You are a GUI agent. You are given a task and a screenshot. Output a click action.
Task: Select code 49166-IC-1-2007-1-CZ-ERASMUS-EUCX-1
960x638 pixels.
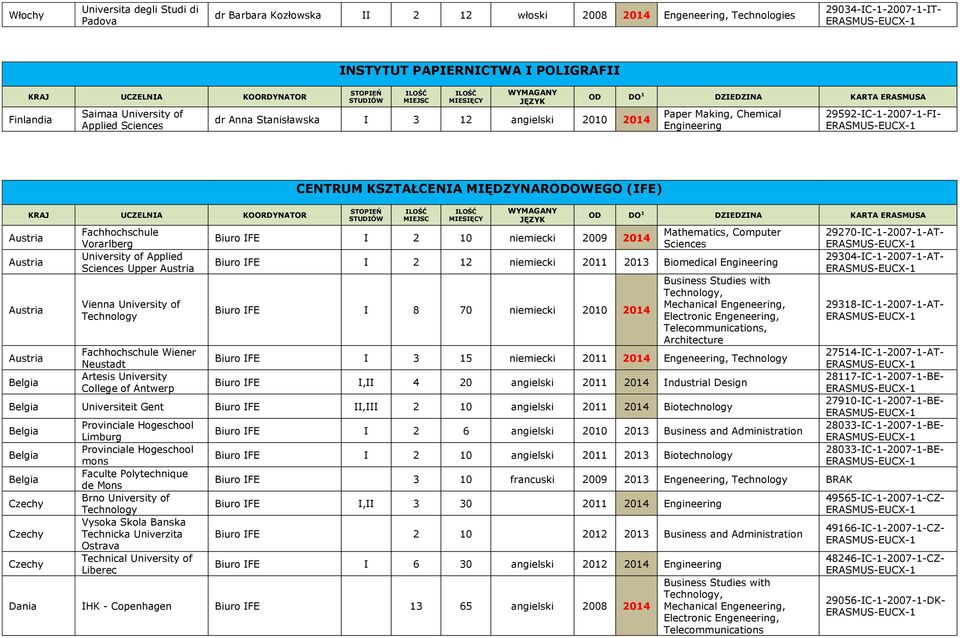tap(887, 534)
